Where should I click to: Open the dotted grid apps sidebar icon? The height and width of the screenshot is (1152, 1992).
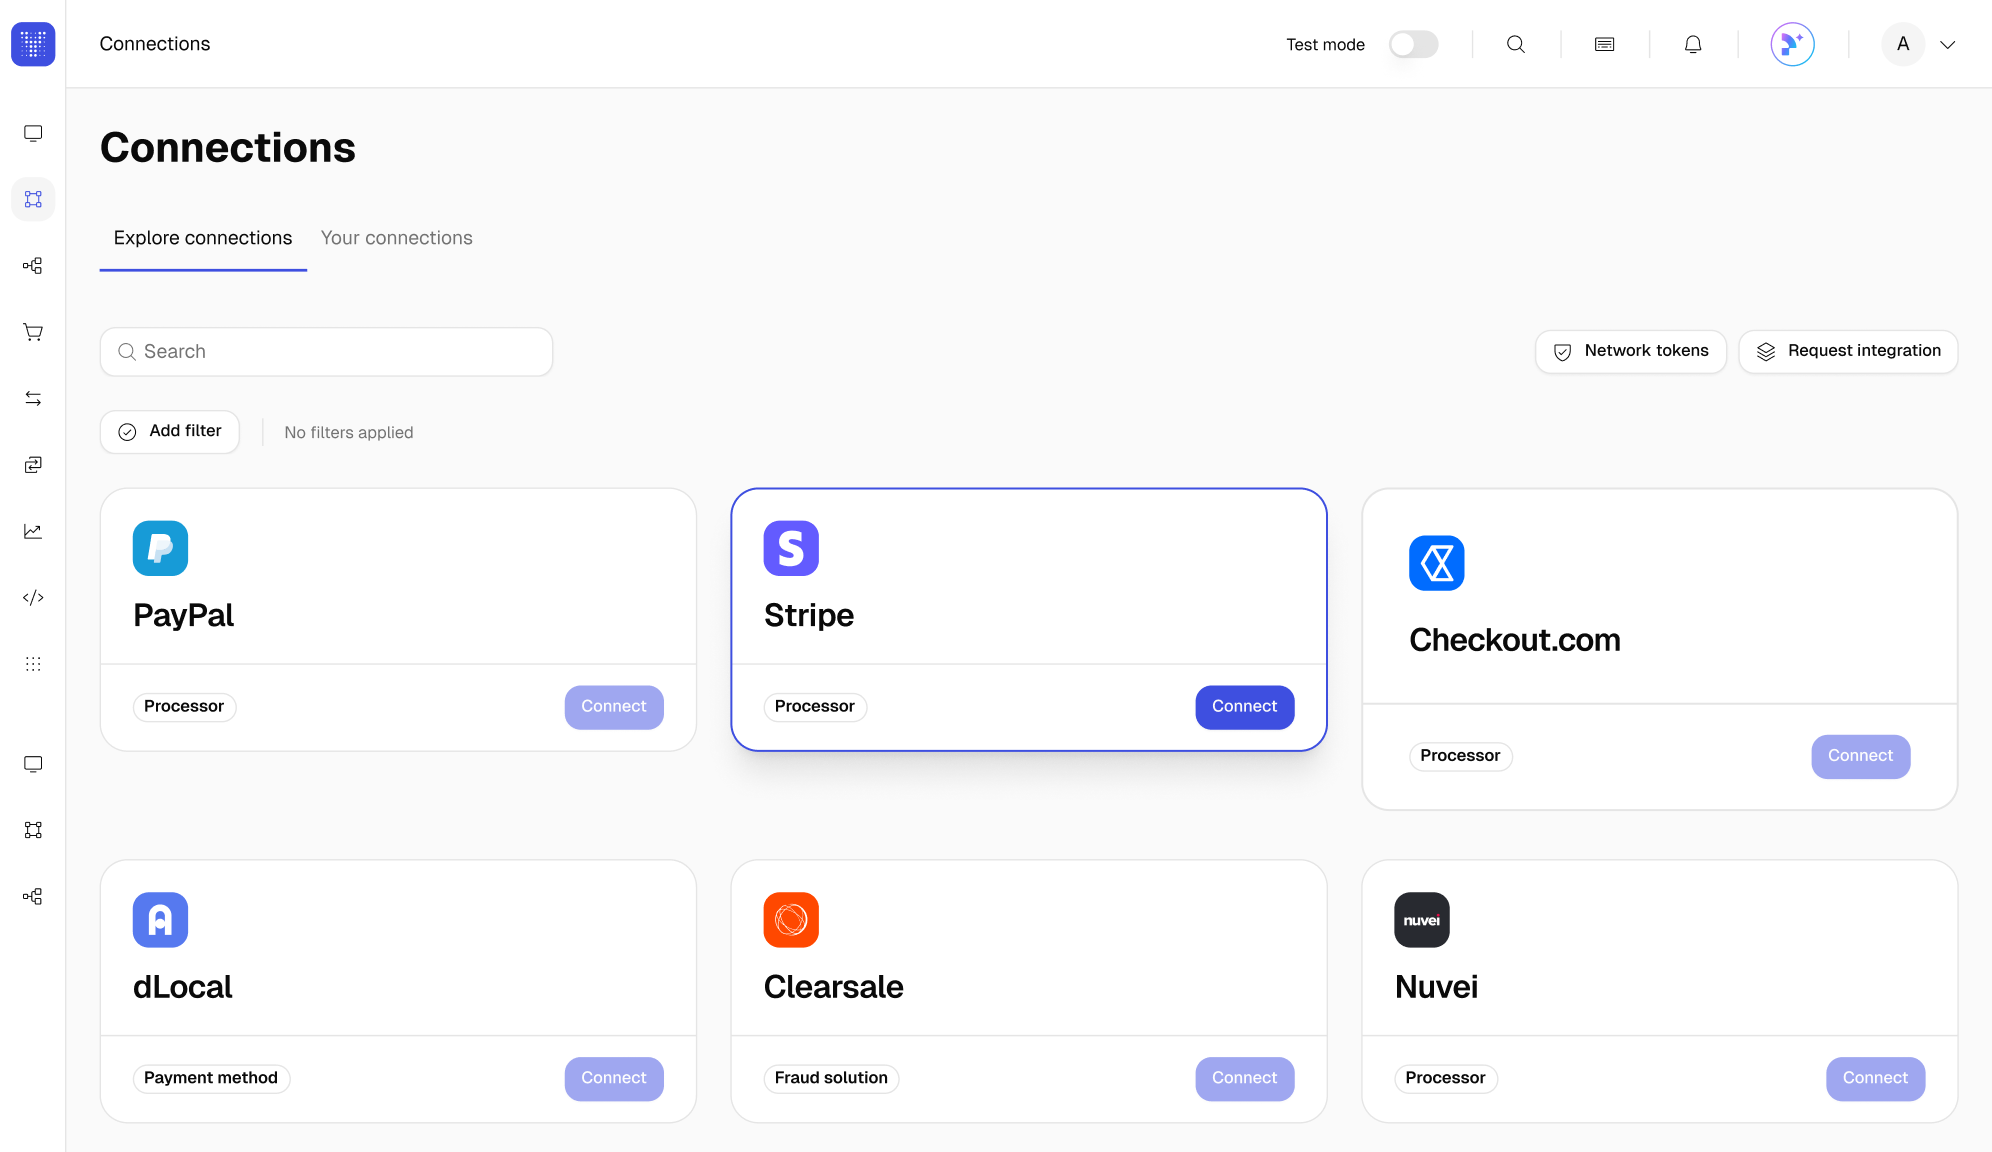point(33,664)
